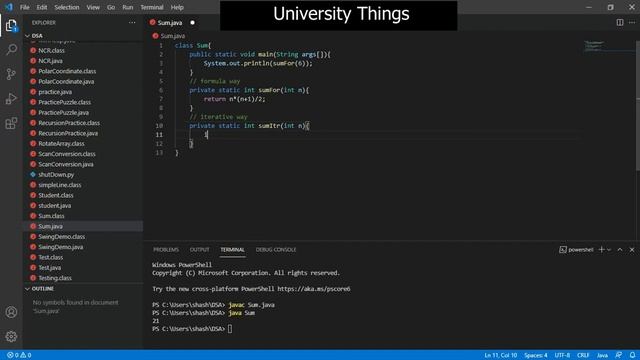Image resolution: width=640 pixels, height=360 pixels.
Task: Open the Run menu
Action: pos(128,7)
